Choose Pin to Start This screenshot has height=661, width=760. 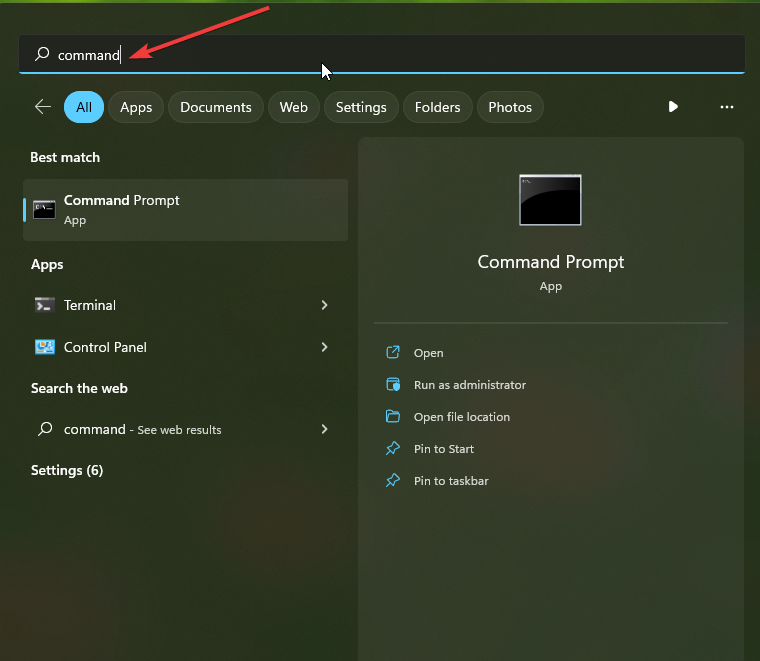pyautogui.click(x=443, y=449)
